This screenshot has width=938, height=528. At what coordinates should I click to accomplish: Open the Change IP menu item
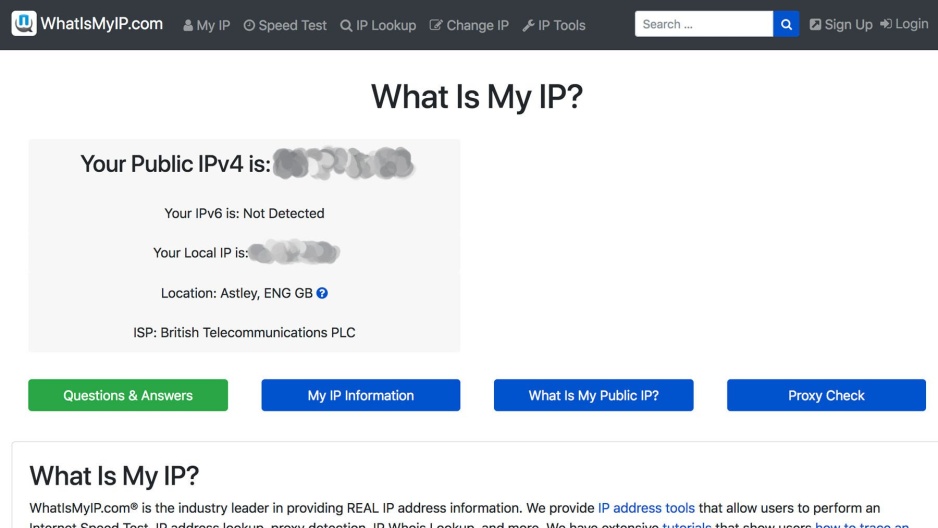coord(469,25)
